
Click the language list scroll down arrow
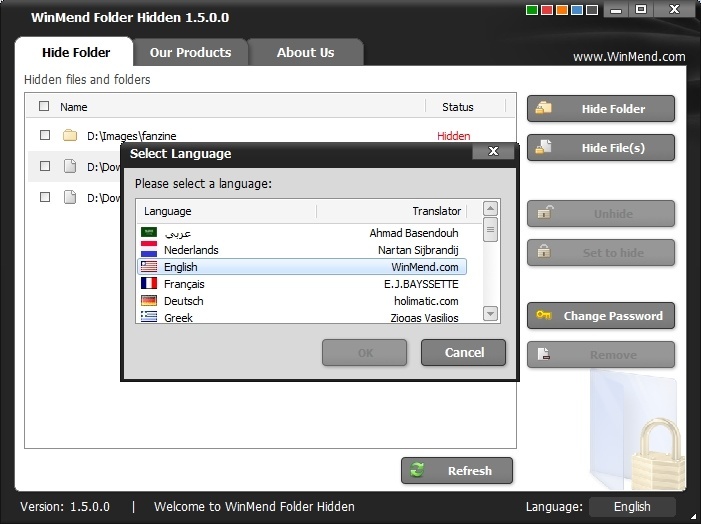coord(490,313)
